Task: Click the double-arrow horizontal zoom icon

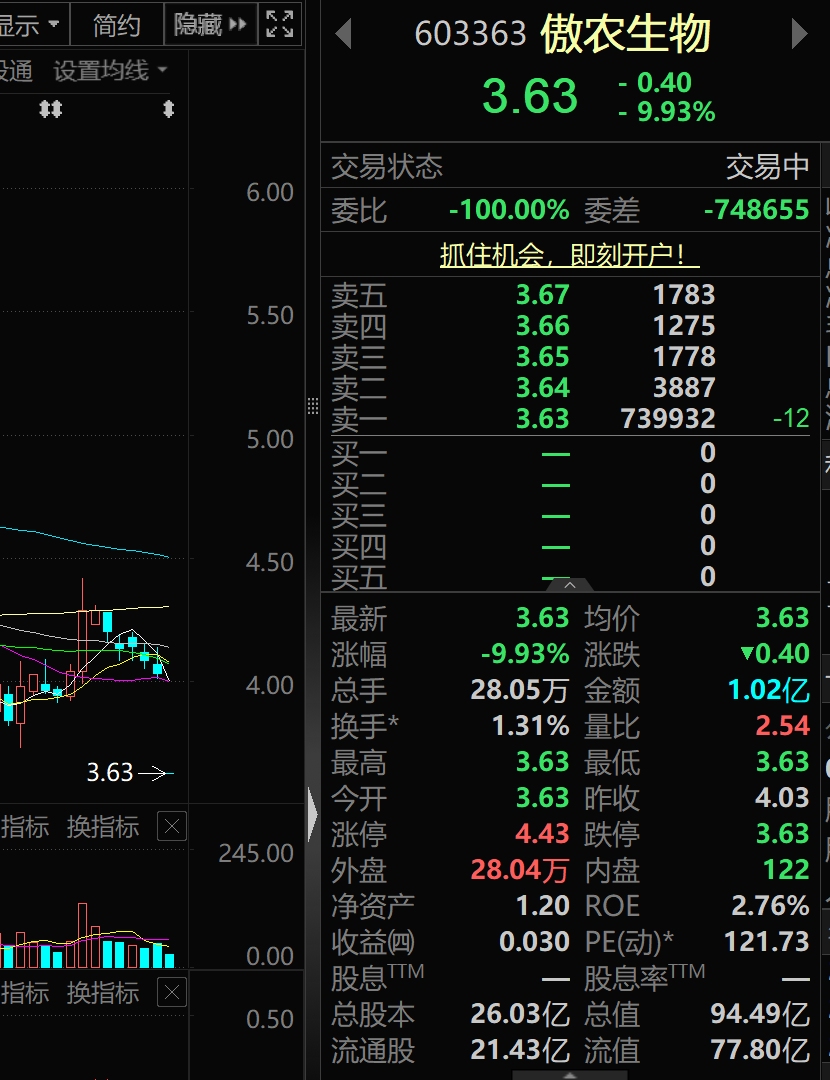Action: 51,109
